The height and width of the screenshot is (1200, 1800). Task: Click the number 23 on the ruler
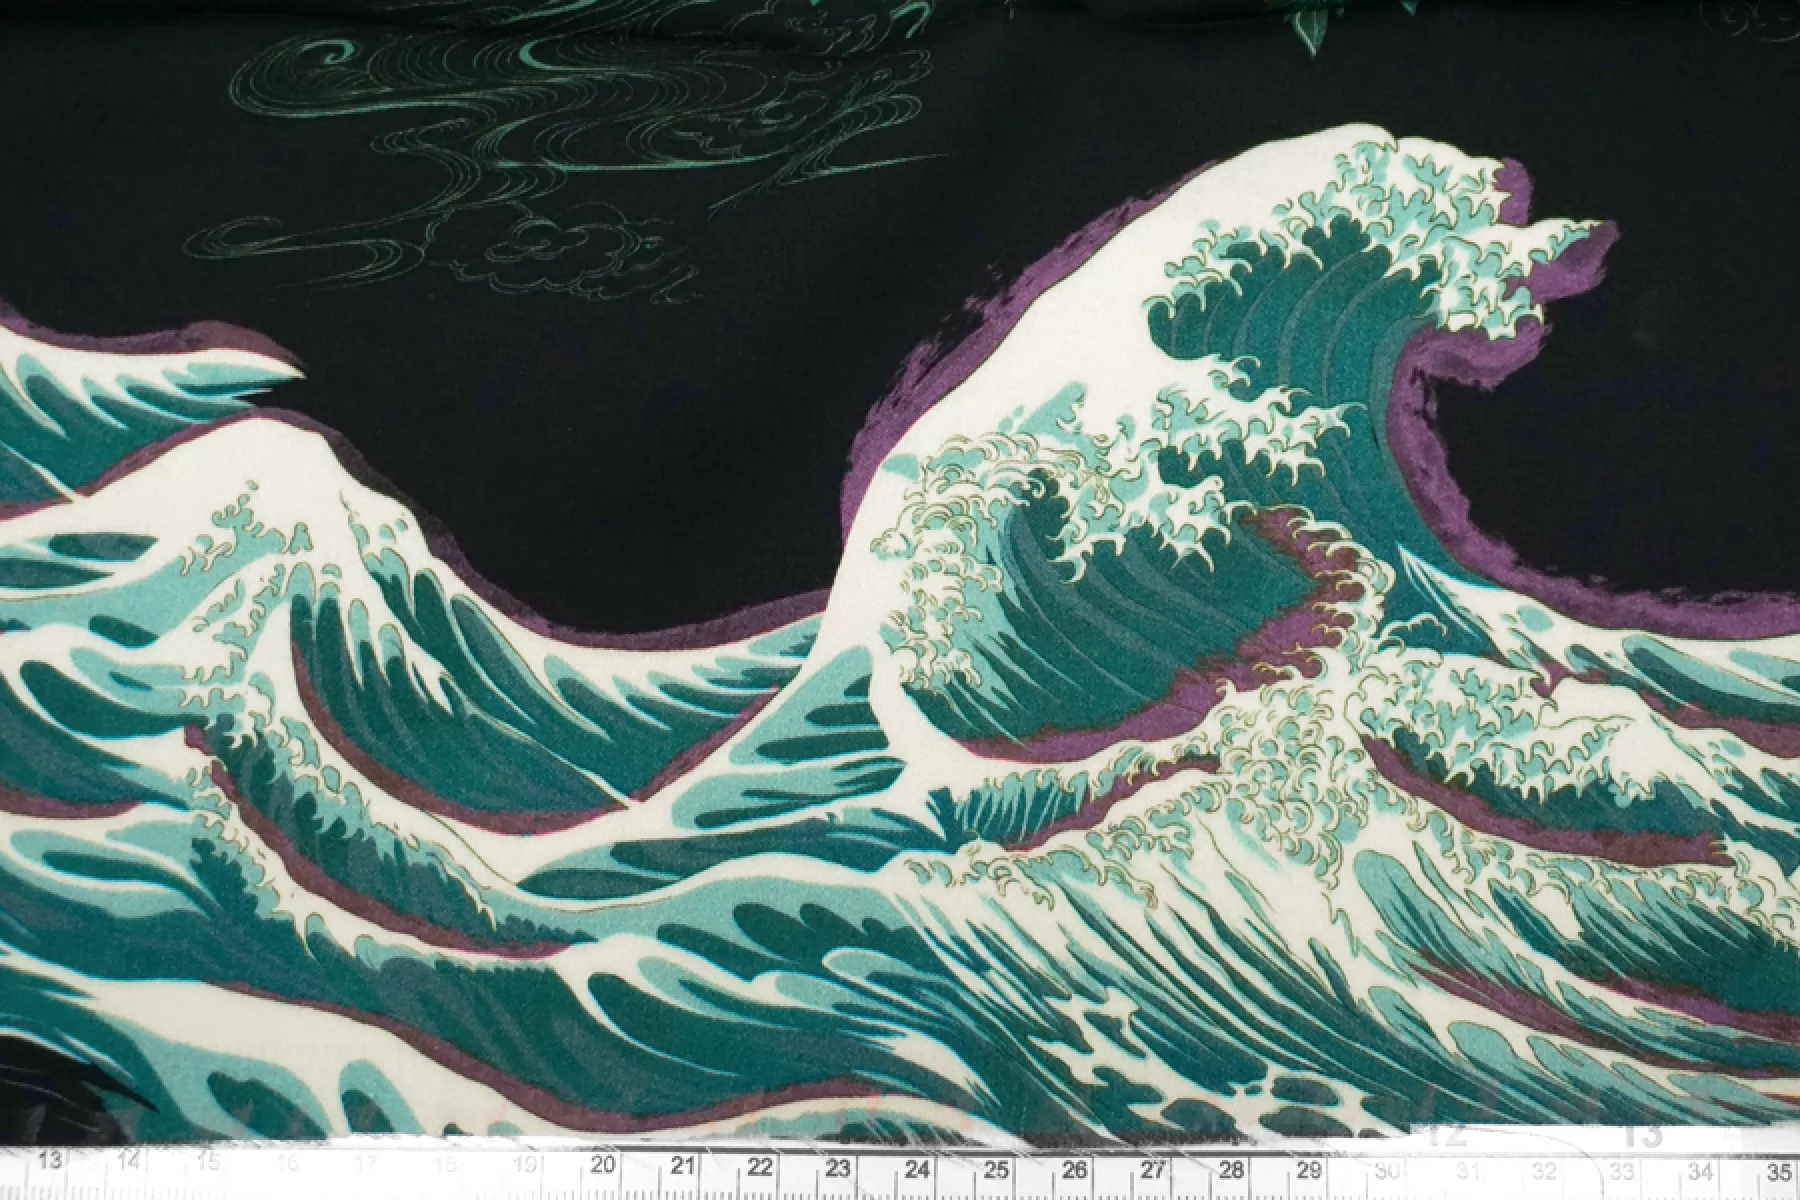pyautogui.click(x=838, y=1166)
